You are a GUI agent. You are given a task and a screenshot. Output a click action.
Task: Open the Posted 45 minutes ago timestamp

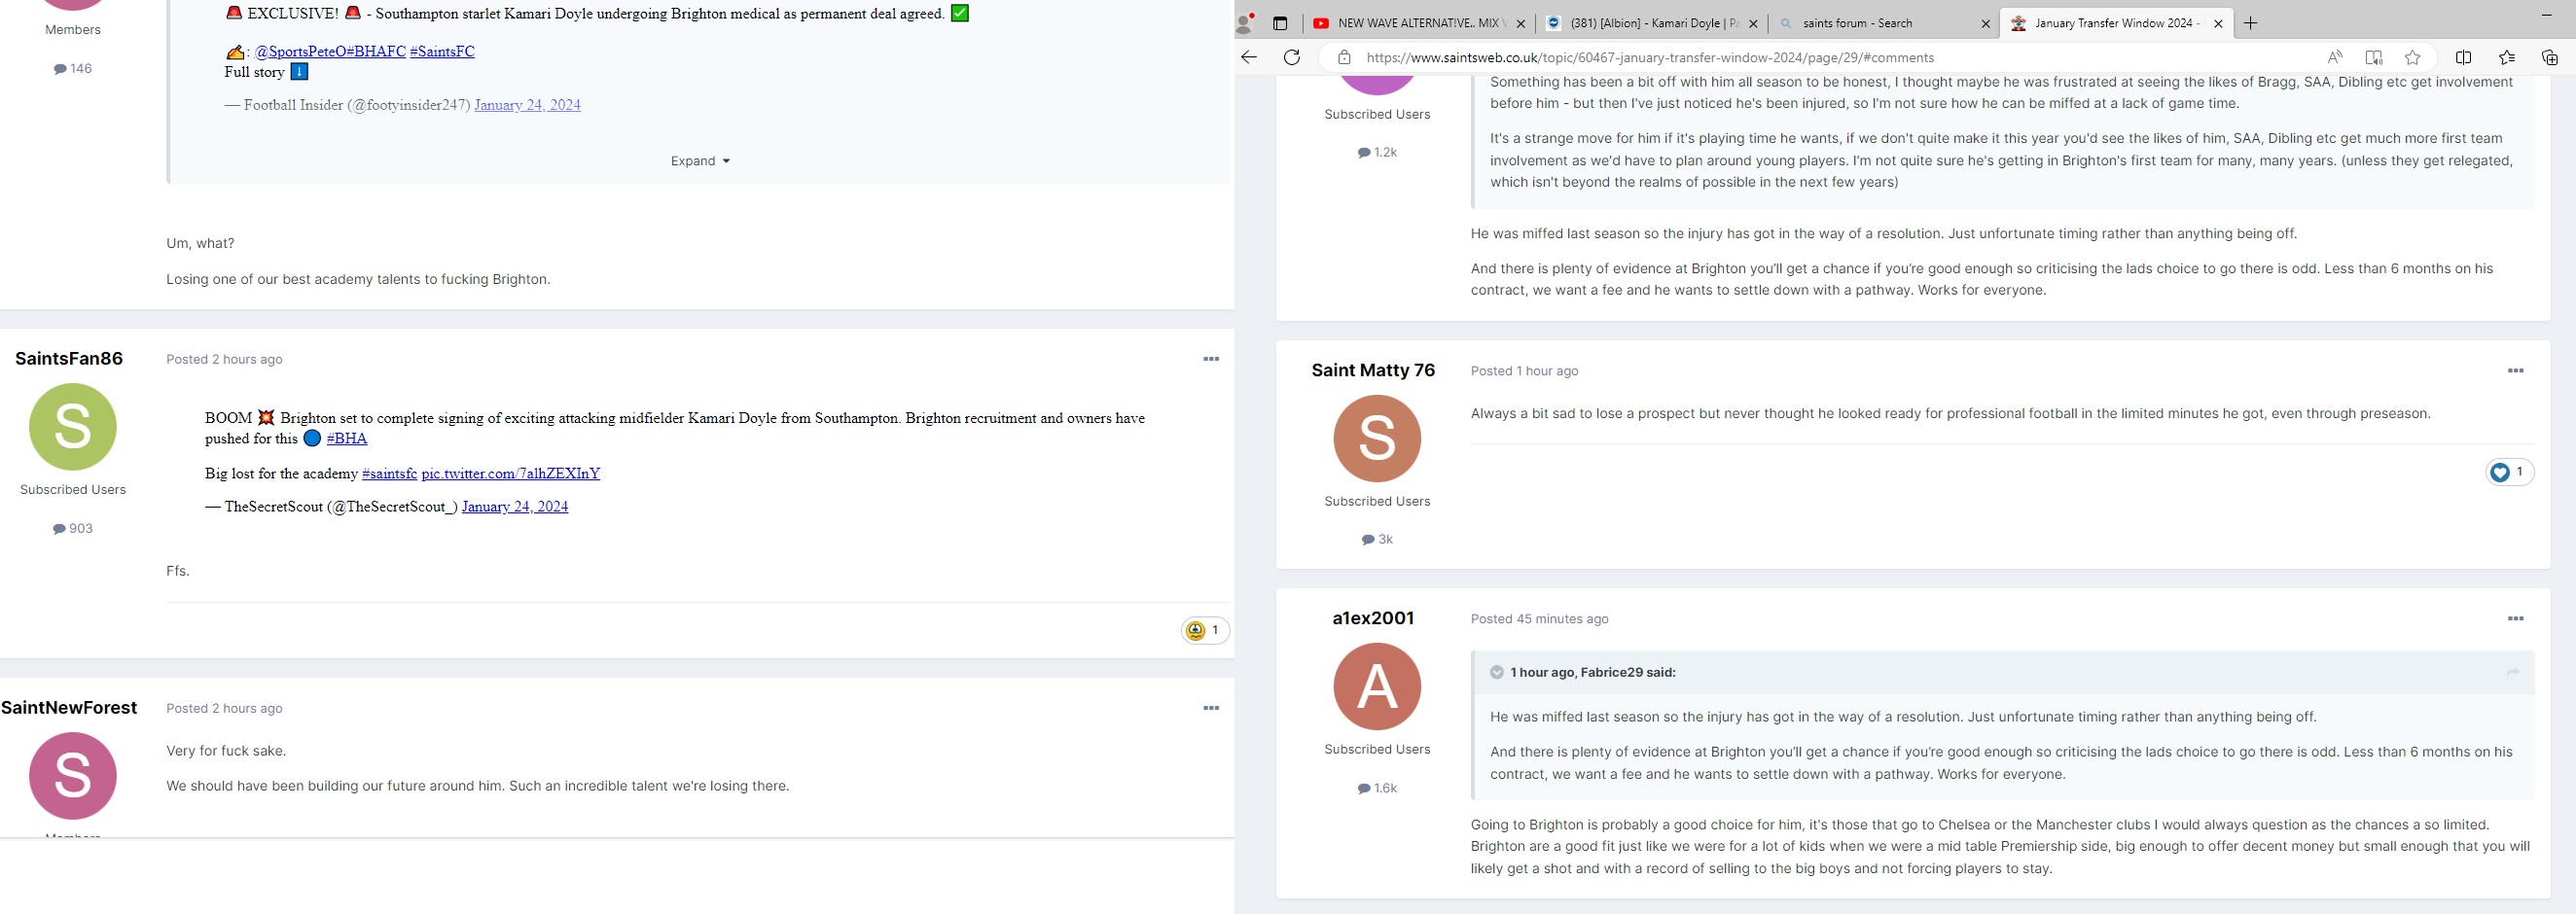pyautogui.click(x=1539, y=619)
